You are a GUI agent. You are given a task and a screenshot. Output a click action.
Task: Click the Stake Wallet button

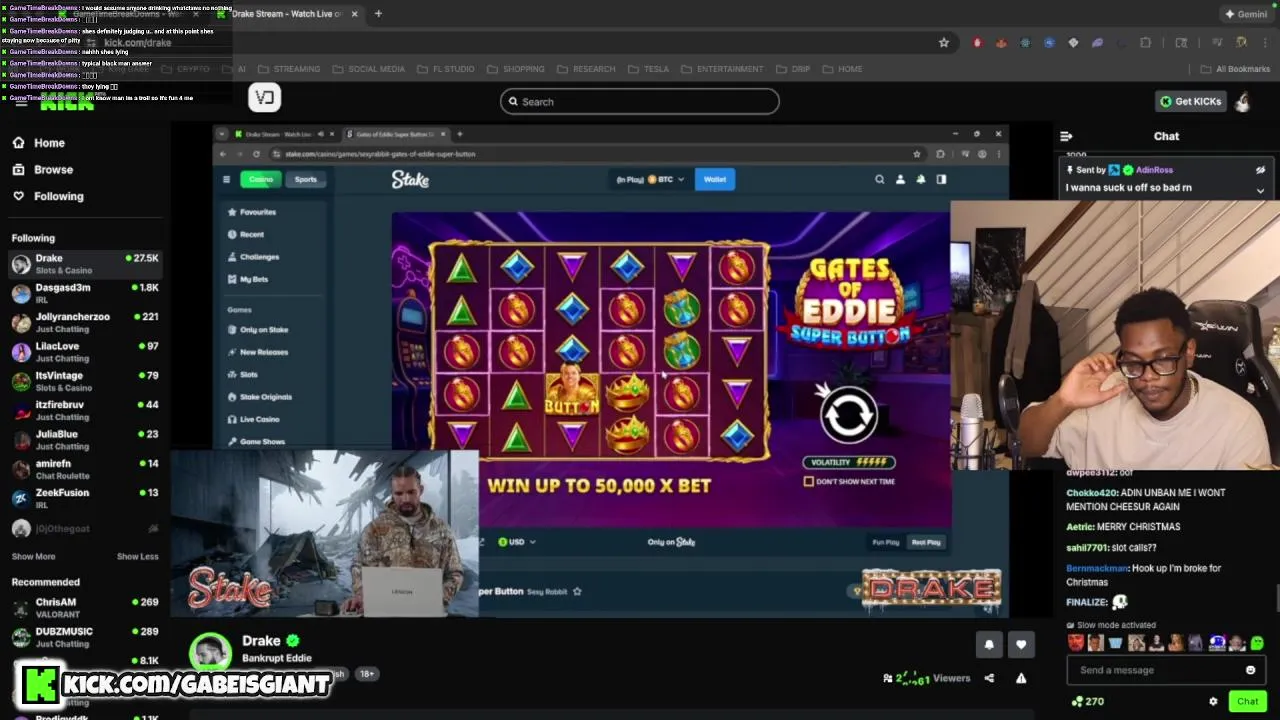pos(715,179)
